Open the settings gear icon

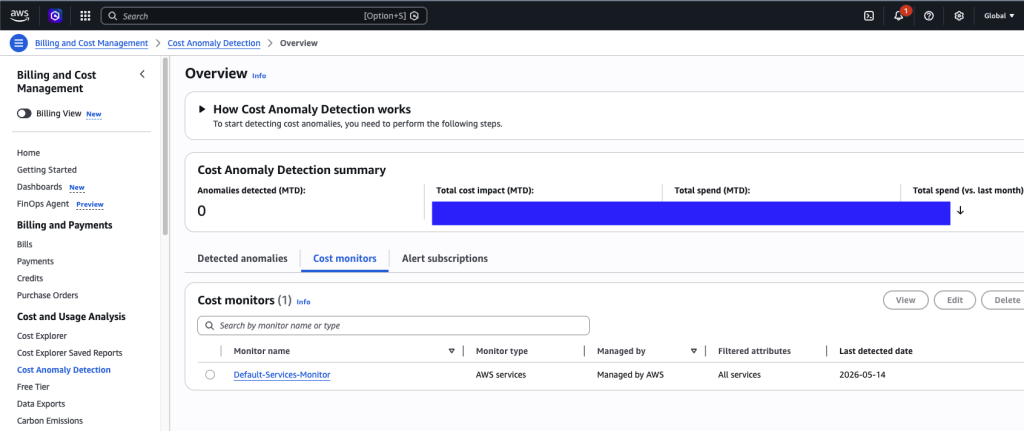[x=959, y=16]
